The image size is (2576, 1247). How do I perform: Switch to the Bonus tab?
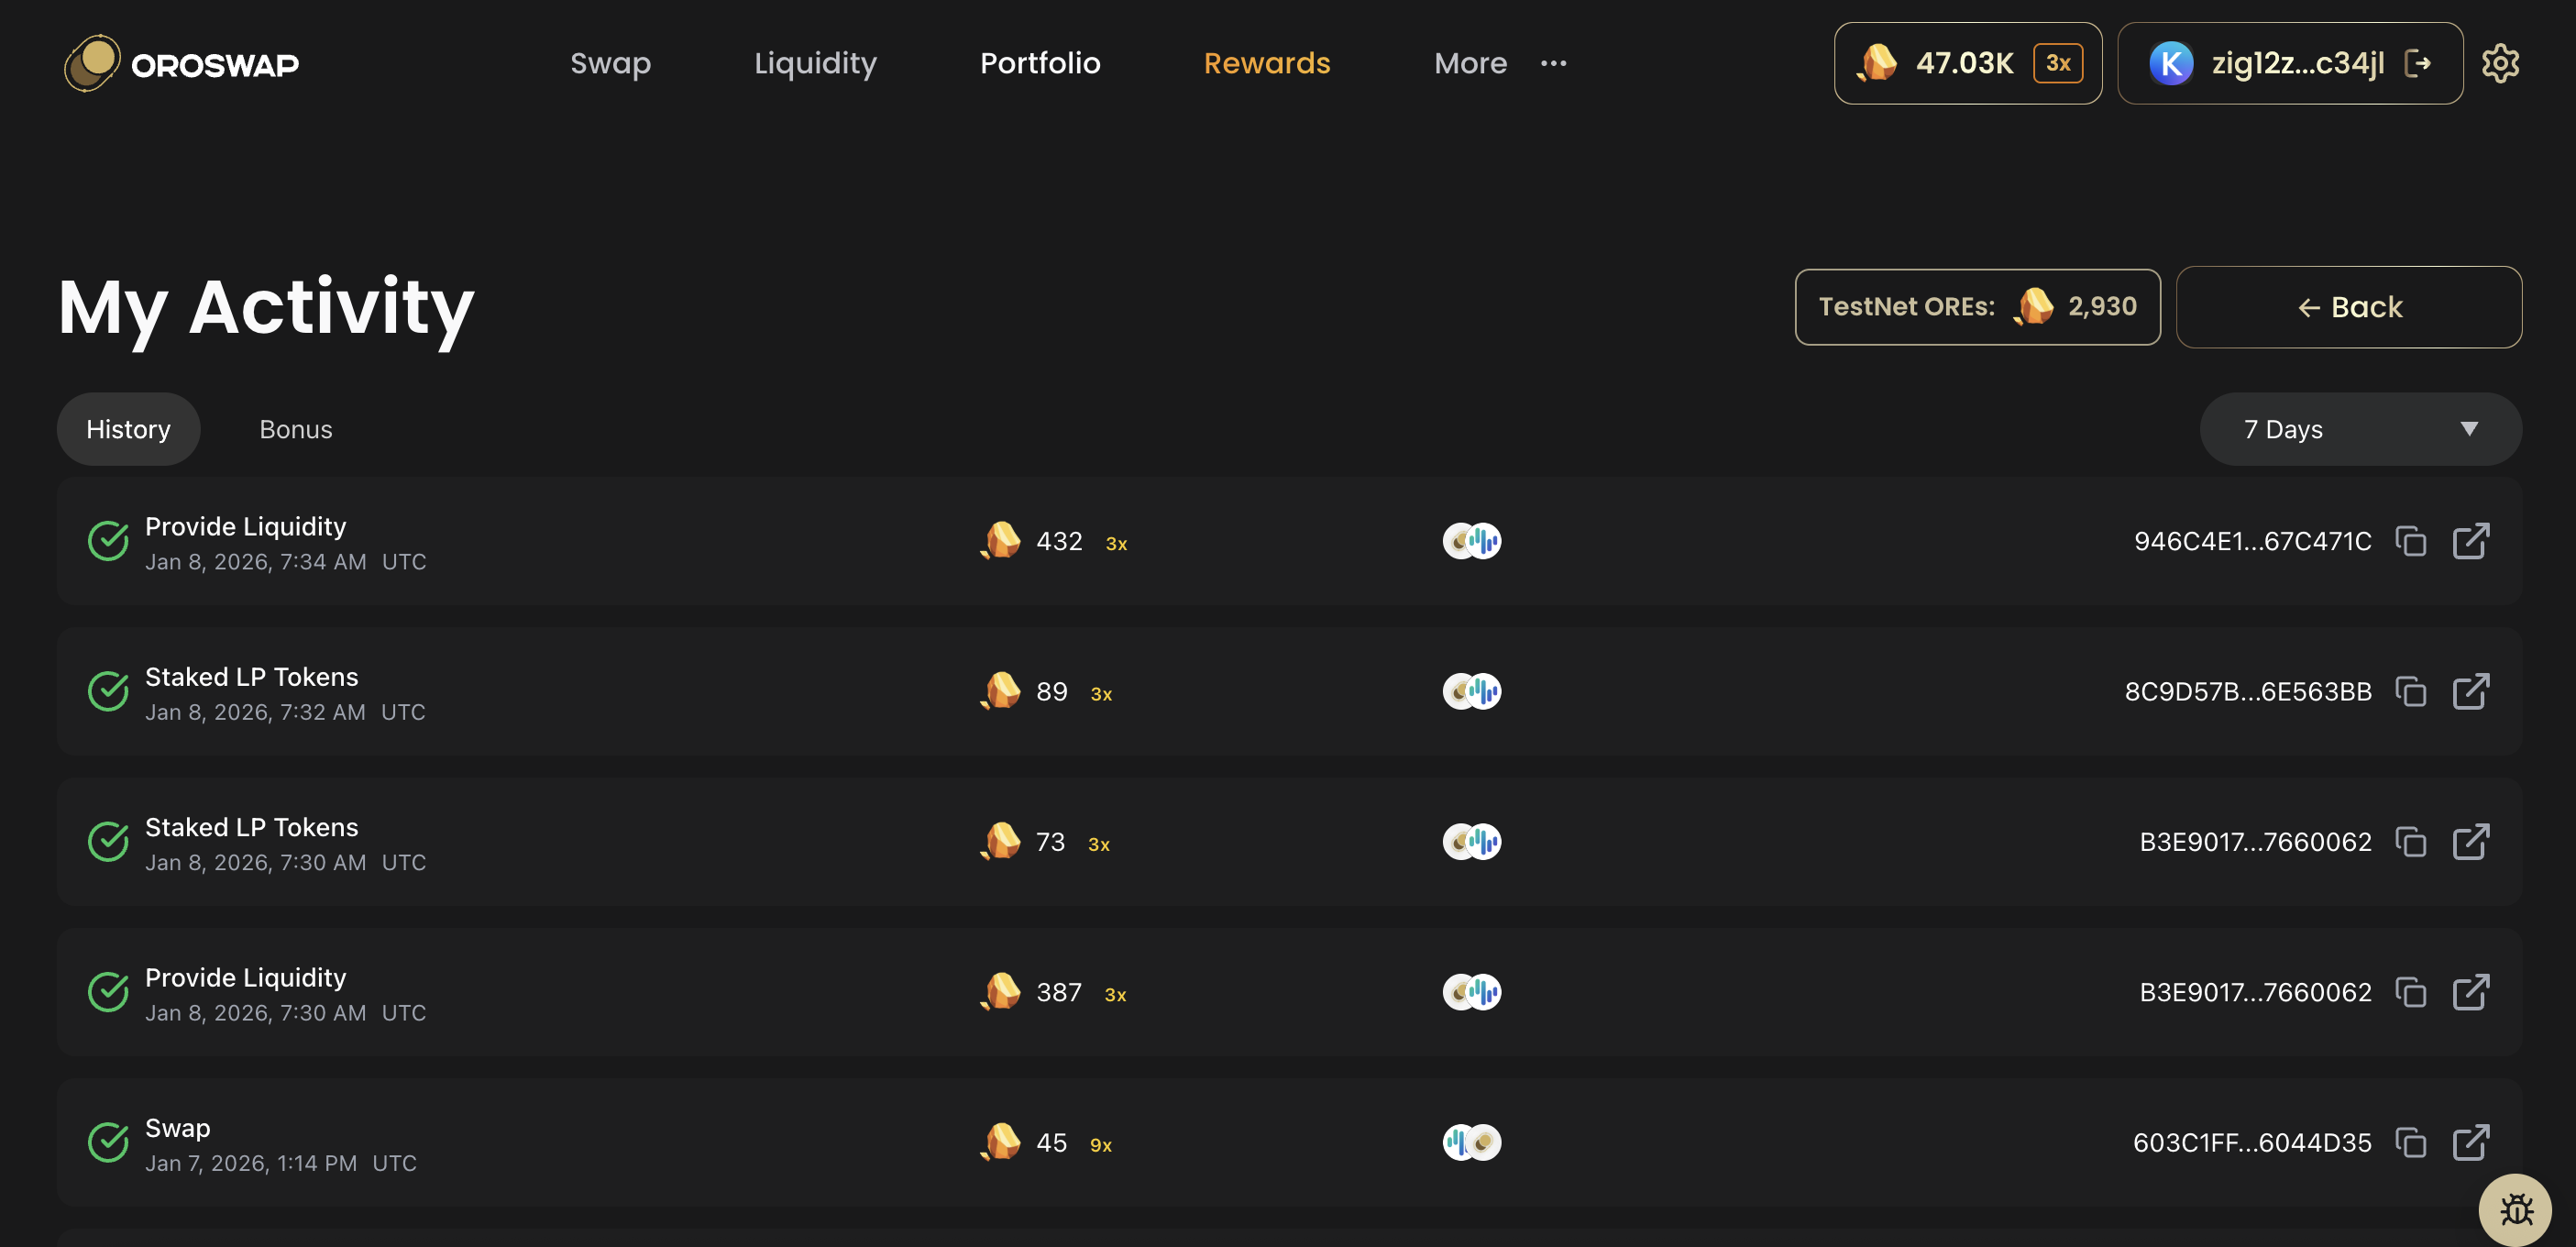click(x=296, y=429)
